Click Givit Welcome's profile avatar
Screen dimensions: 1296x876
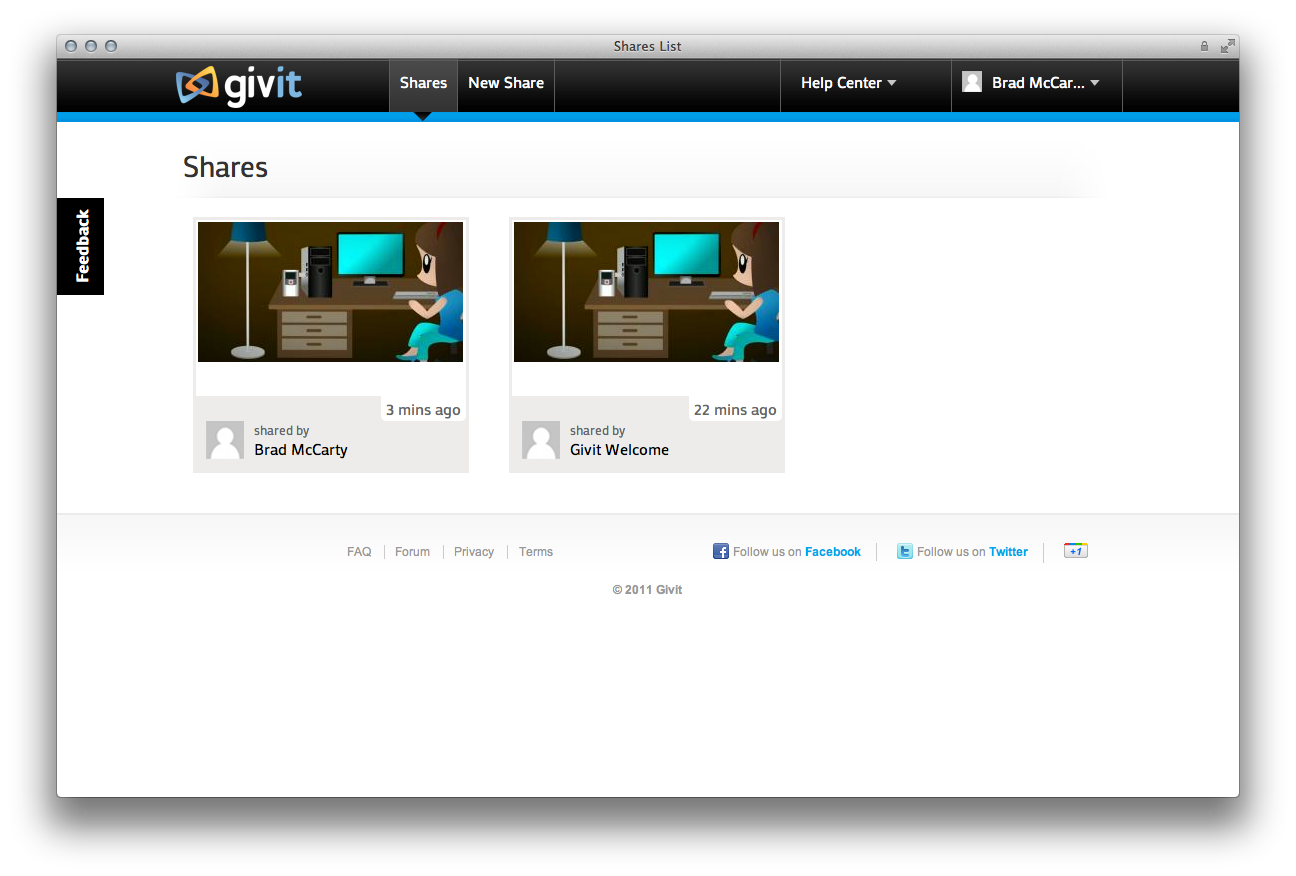click(x=541, y=440)
